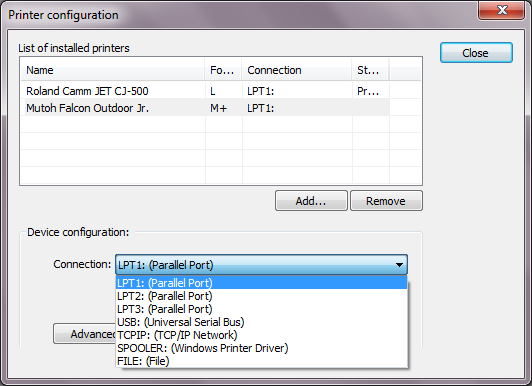
Task: Sort printers by Name column header
Action: pos(113,70)
